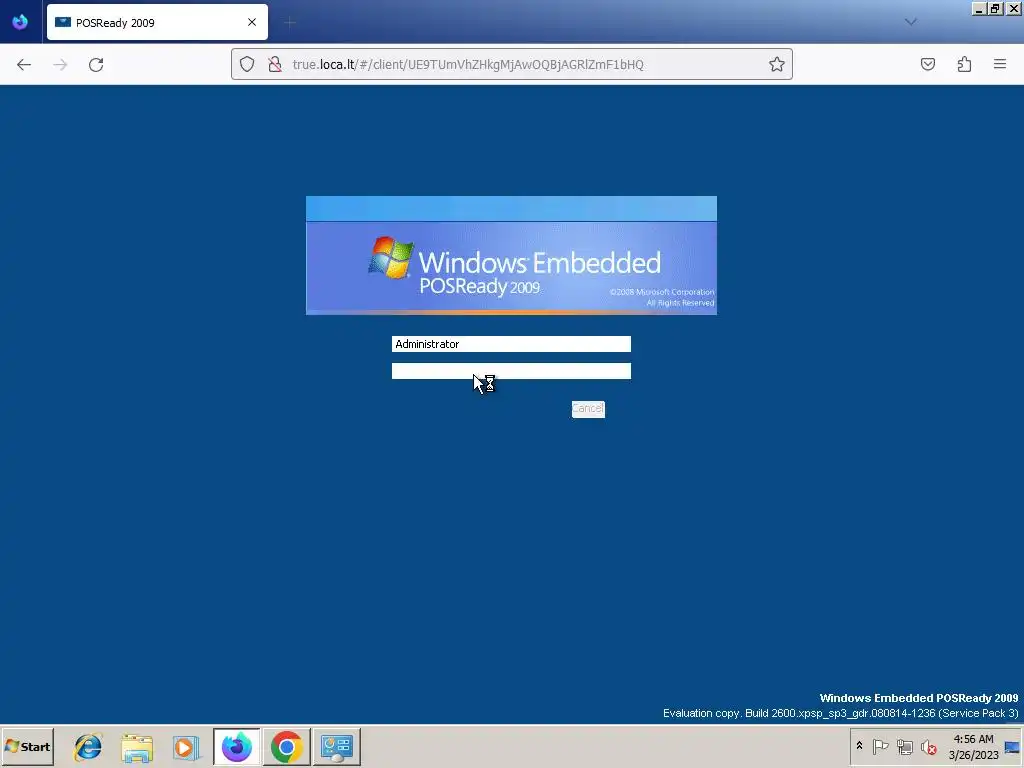
Task: Launch Windows Media Player from taskbar
Action: [186, 746]
